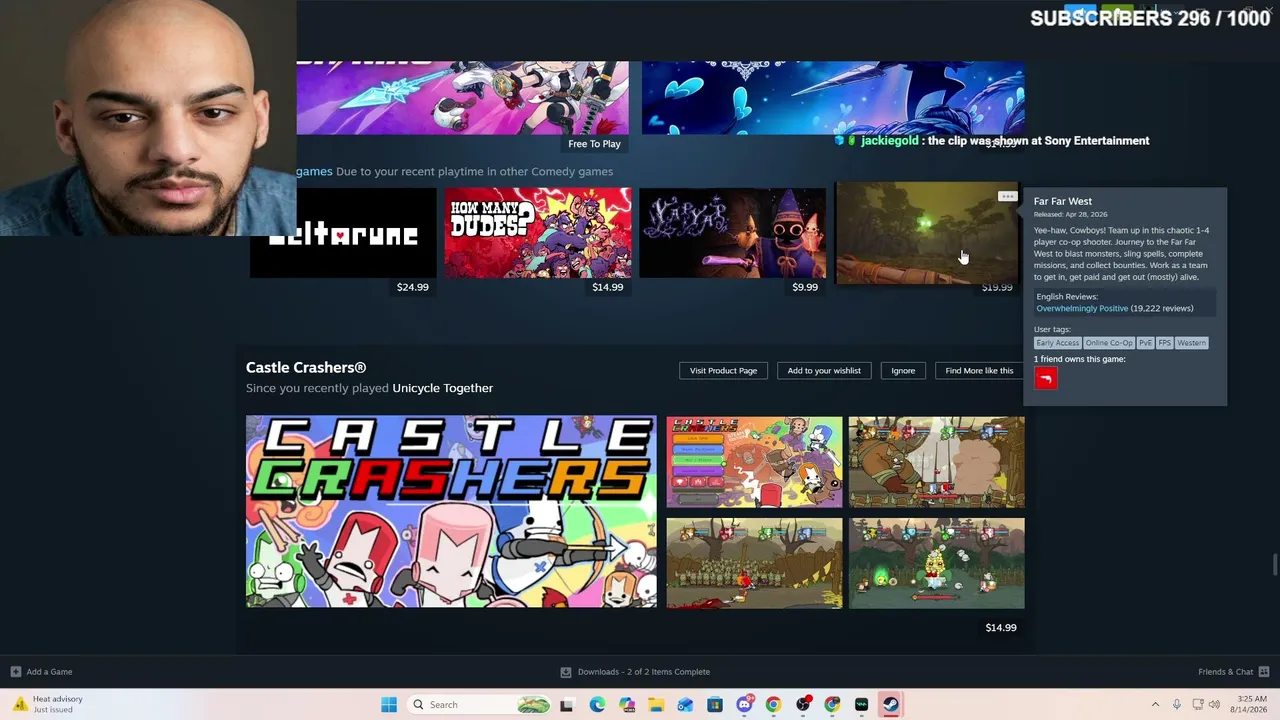The height and width of the screenshot is (720, 1280).
Task: Open the microphone tray icon
Action: click(1177, 704)
